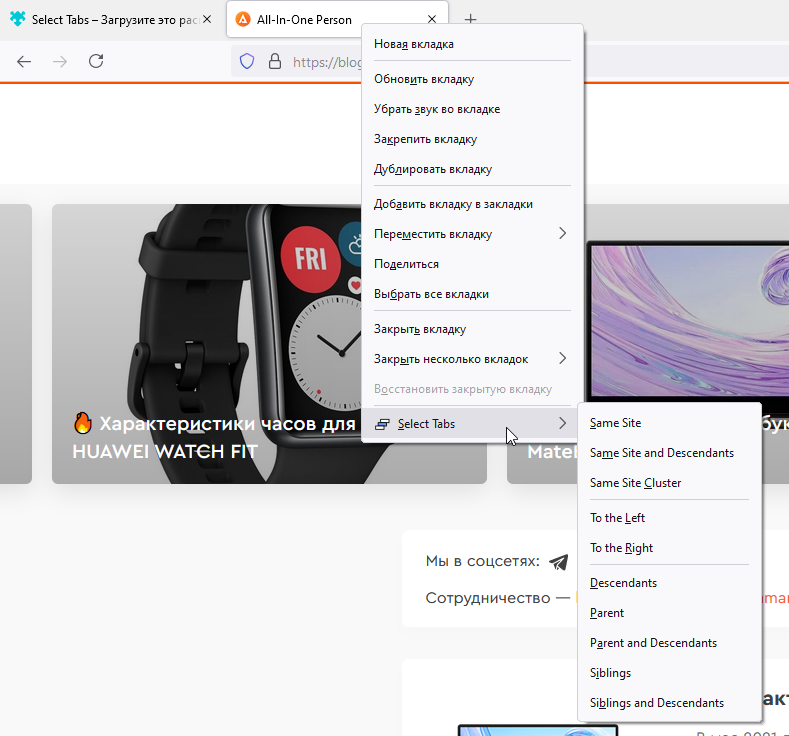Screen dimensions: 789x736
Task: Choose Добавить вкладку в закладки
Action: 472,204
